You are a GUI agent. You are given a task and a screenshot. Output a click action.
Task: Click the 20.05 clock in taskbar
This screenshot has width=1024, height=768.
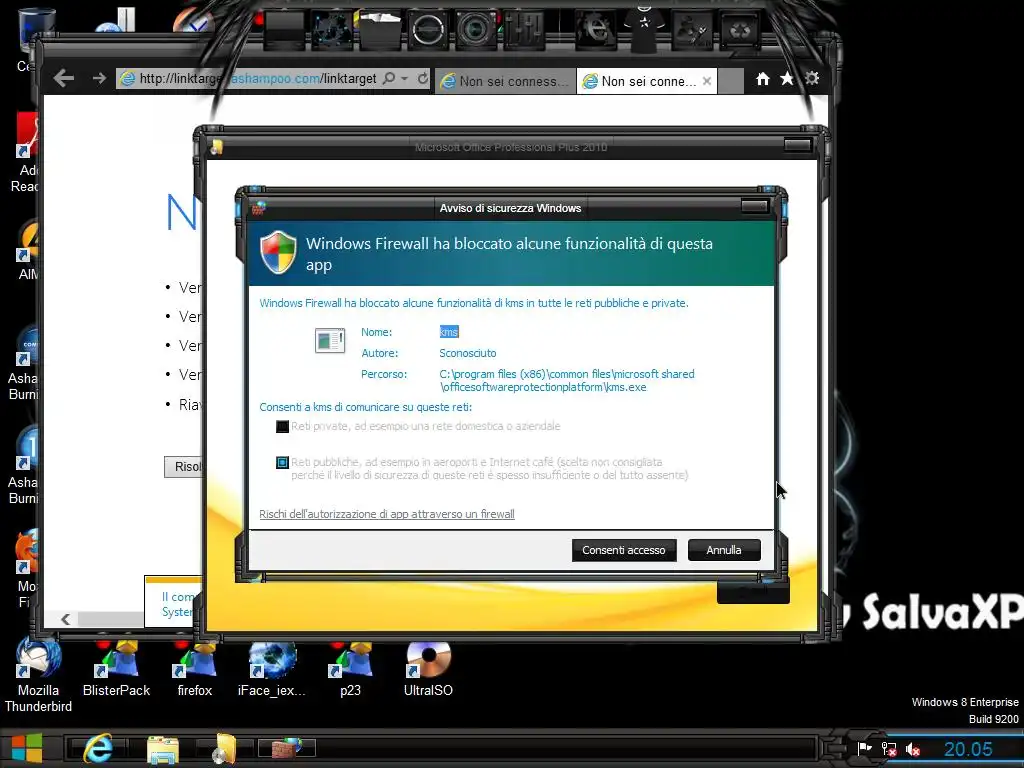coord(968,749)
